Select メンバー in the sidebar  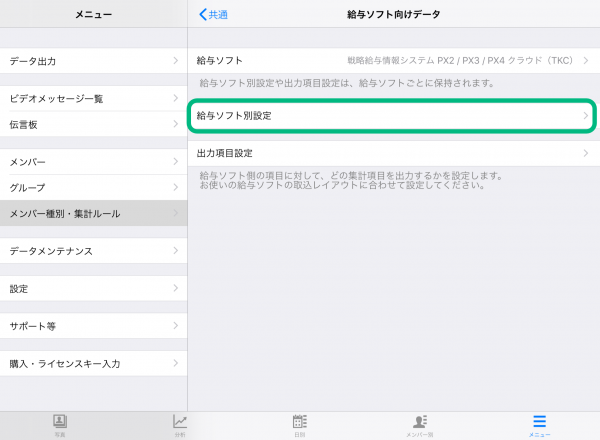[x=93, y=162]
